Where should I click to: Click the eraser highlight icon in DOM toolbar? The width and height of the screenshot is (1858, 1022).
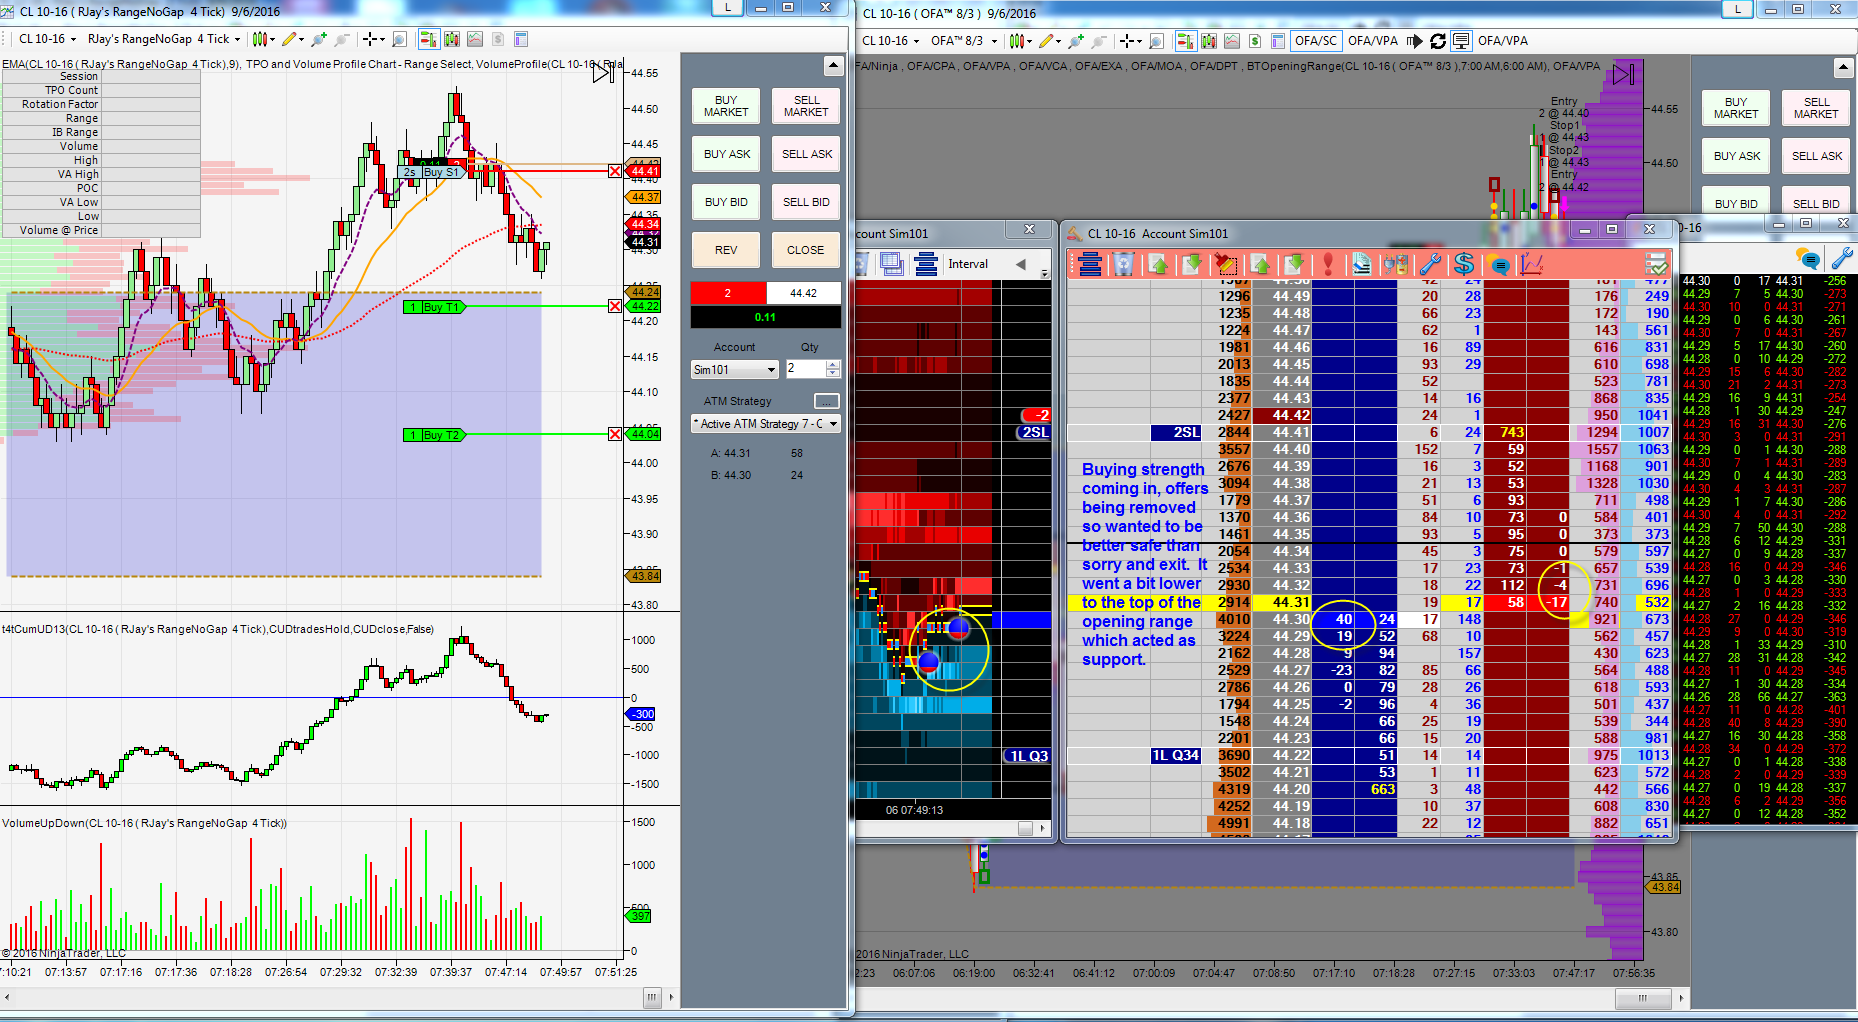click(x=1362, y=264)
